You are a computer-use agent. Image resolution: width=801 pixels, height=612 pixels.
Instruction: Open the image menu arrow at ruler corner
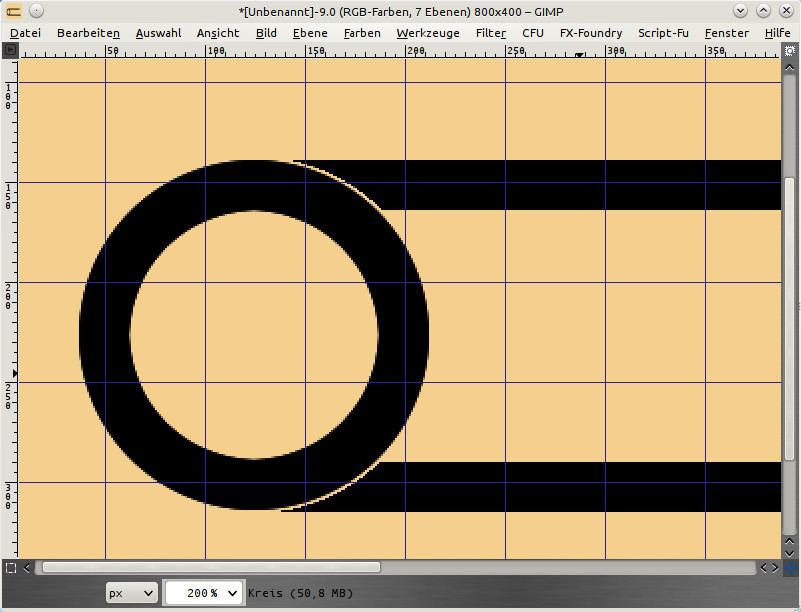point(10,49)
